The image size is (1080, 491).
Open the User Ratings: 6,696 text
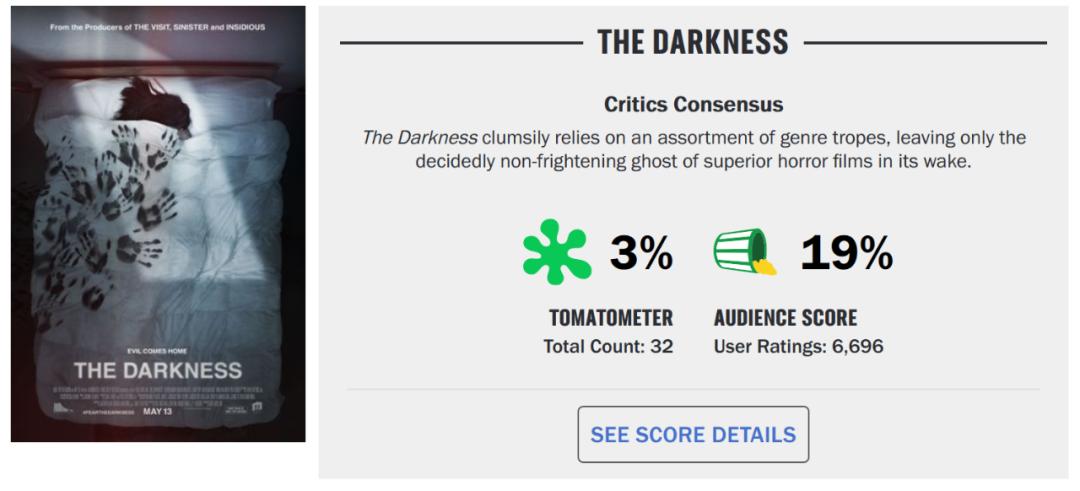click(798, 347)
